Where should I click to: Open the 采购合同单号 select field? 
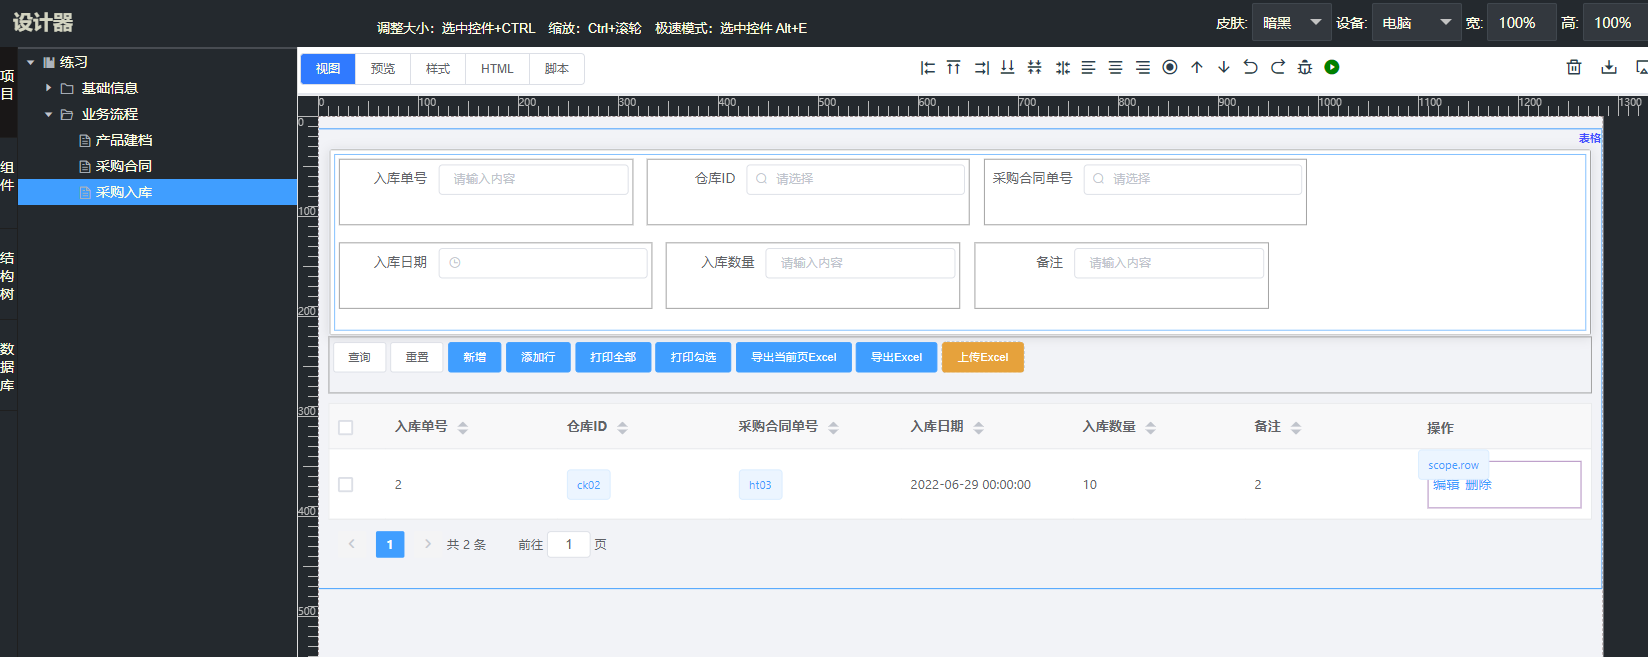pos(1193,179)
